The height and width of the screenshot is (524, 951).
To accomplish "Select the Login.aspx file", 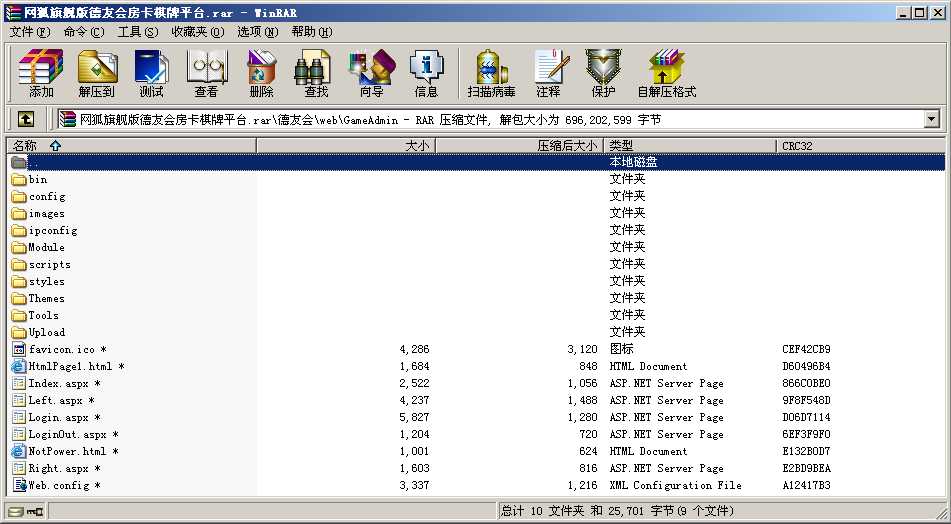I will [476, 417].
